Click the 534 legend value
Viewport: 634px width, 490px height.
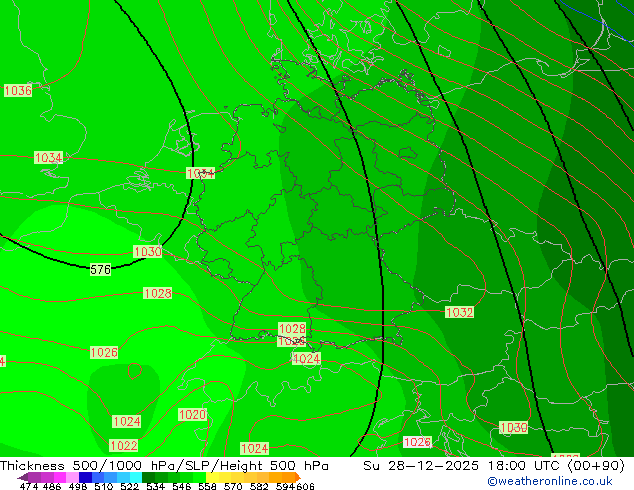155,486
